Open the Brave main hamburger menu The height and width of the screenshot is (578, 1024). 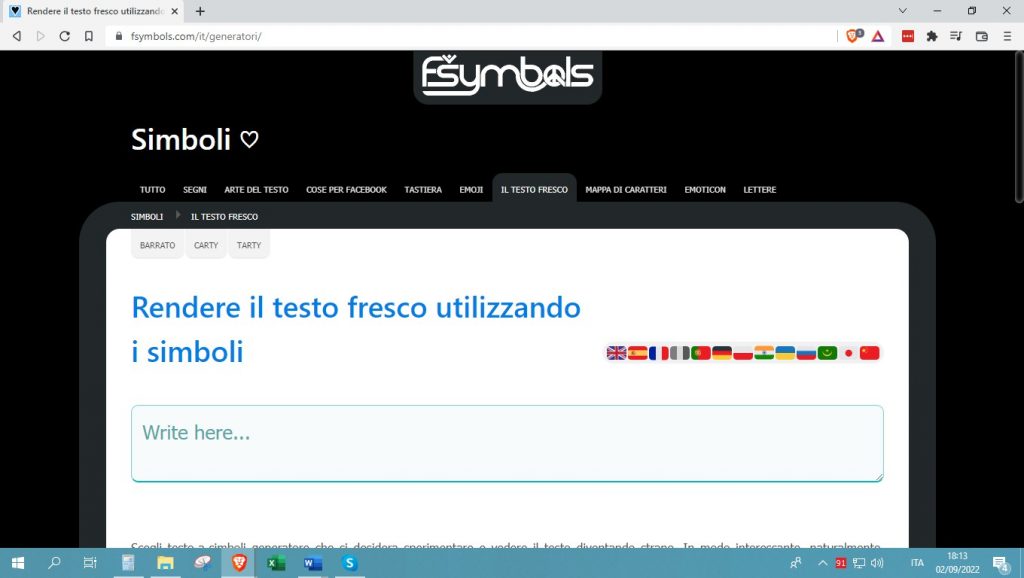(x=1006, y=36)
